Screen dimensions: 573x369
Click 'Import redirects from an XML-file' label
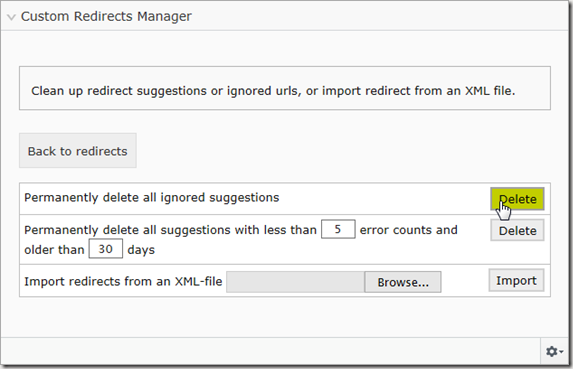123,281
